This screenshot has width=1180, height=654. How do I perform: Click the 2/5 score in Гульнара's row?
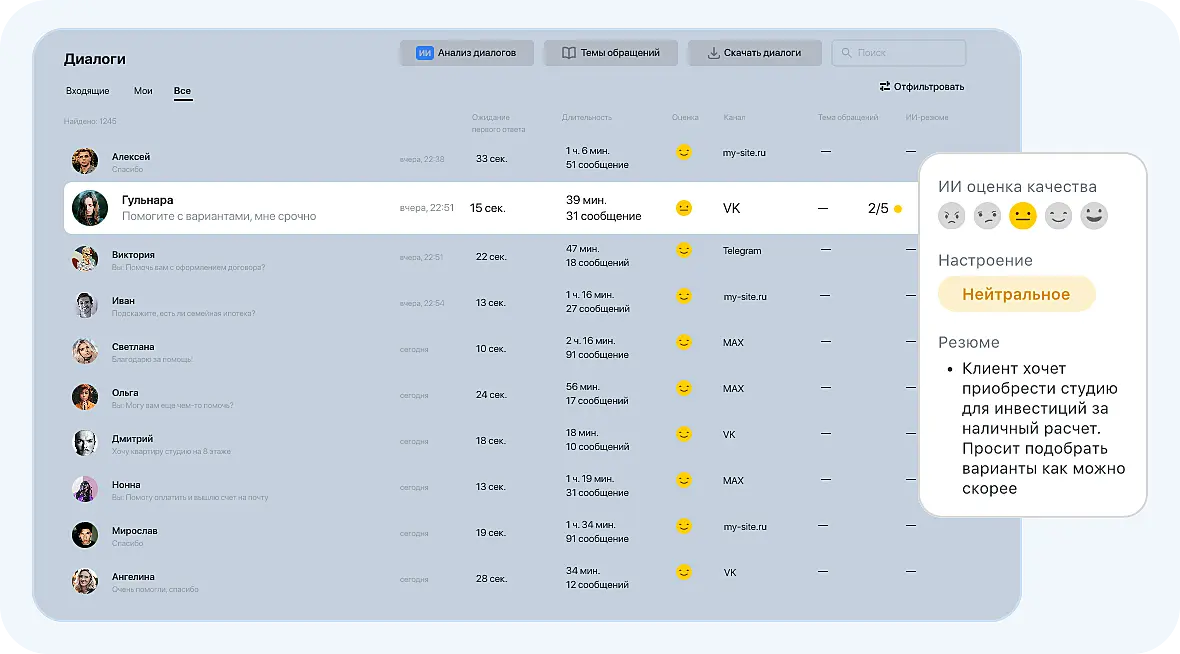tap(878, 208)
